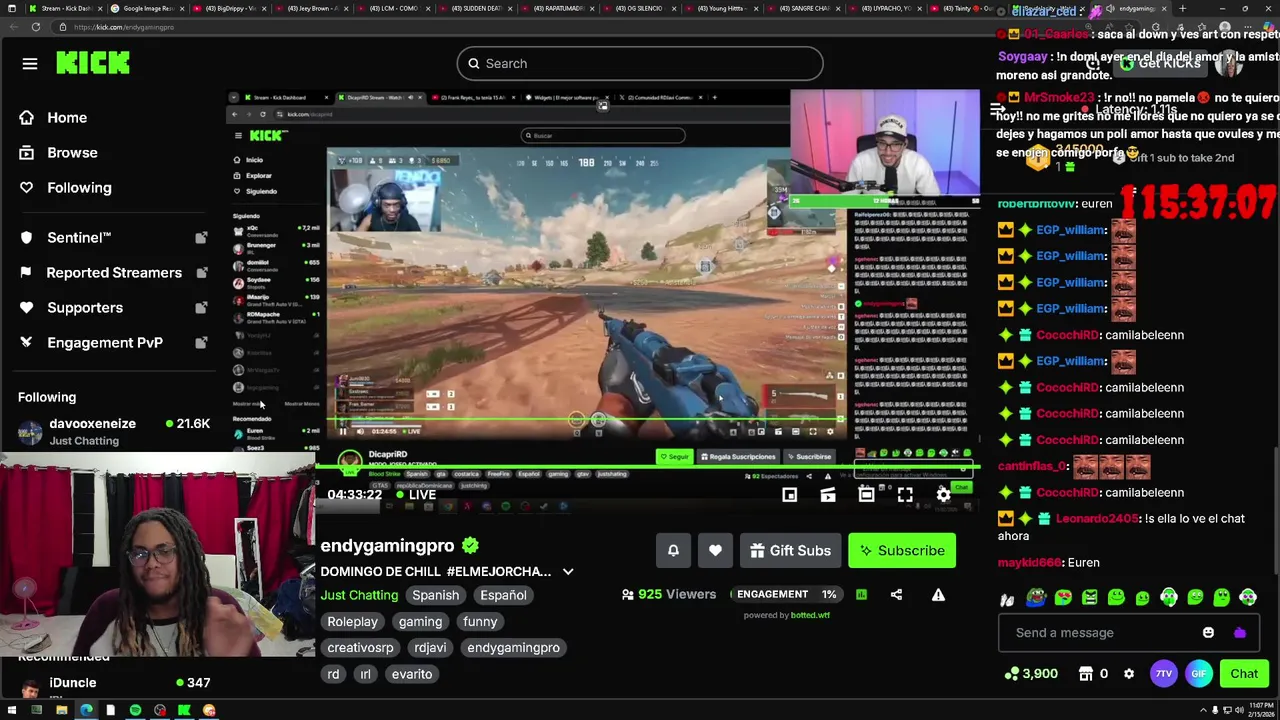1280x720 pixels.
Task: Click the green Chat send button
Action: click(x=1244, y=674)
